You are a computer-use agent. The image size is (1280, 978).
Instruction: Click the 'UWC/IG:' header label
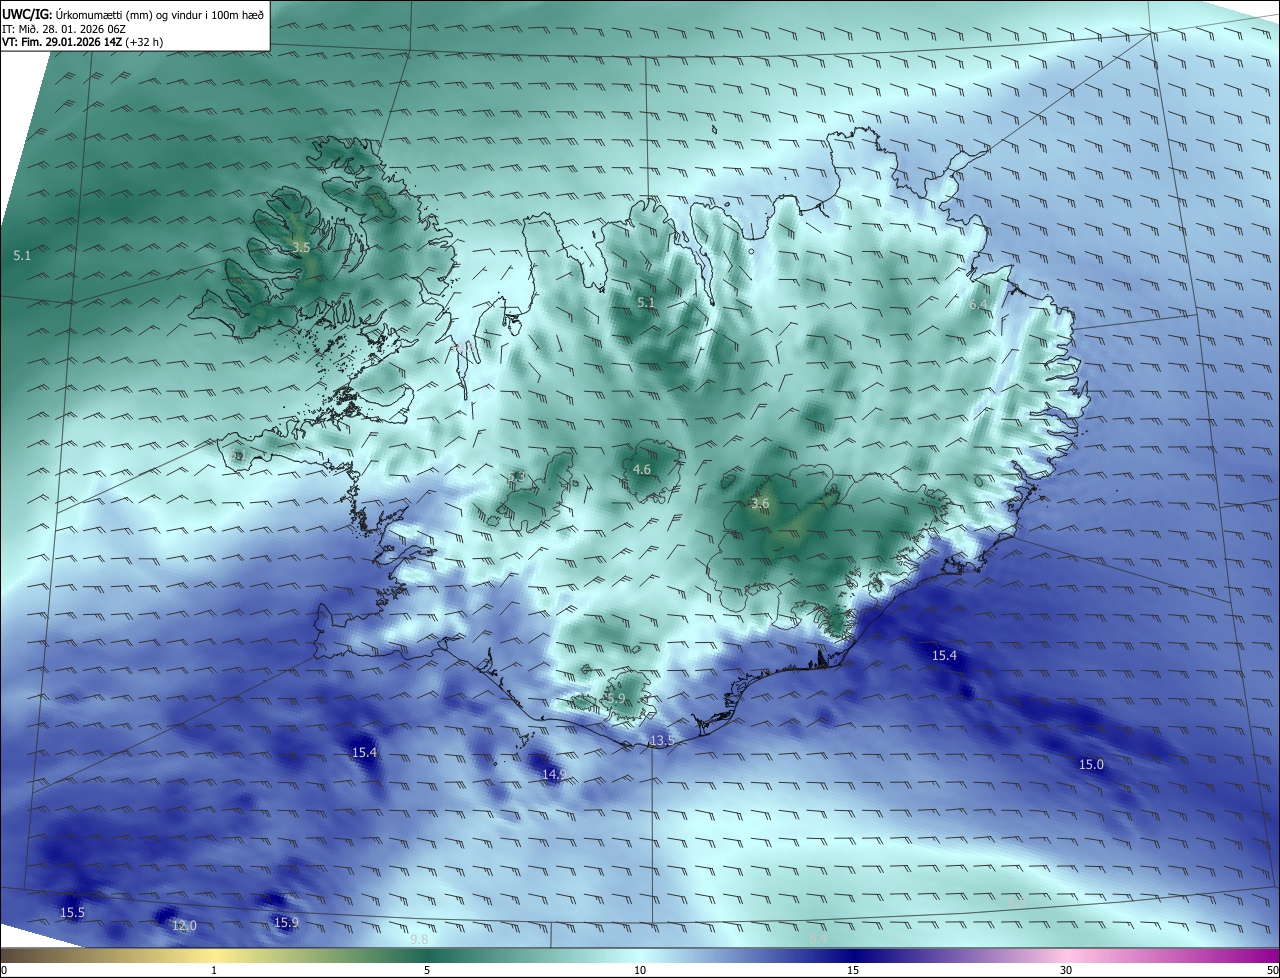(x=27, y=14)
